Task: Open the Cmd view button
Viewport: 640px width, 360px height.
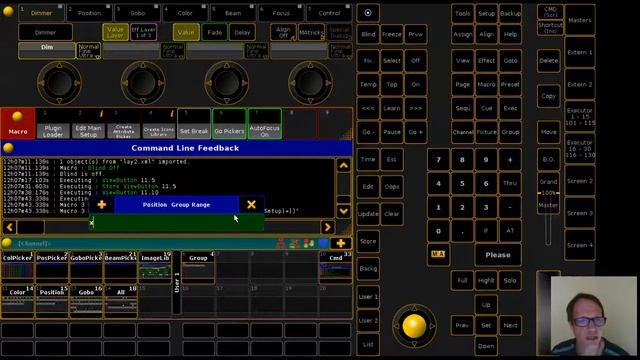Action: 336,267
